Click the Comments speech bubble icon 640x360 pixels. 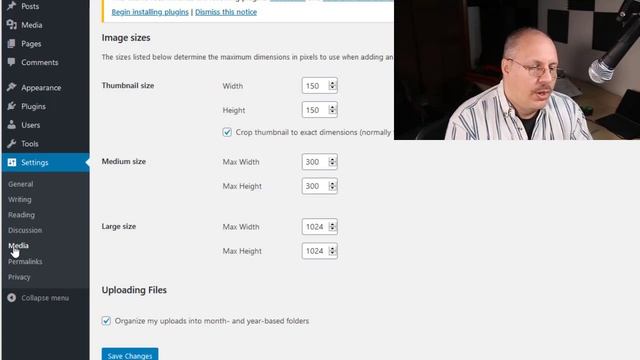(x=11, y=62)
